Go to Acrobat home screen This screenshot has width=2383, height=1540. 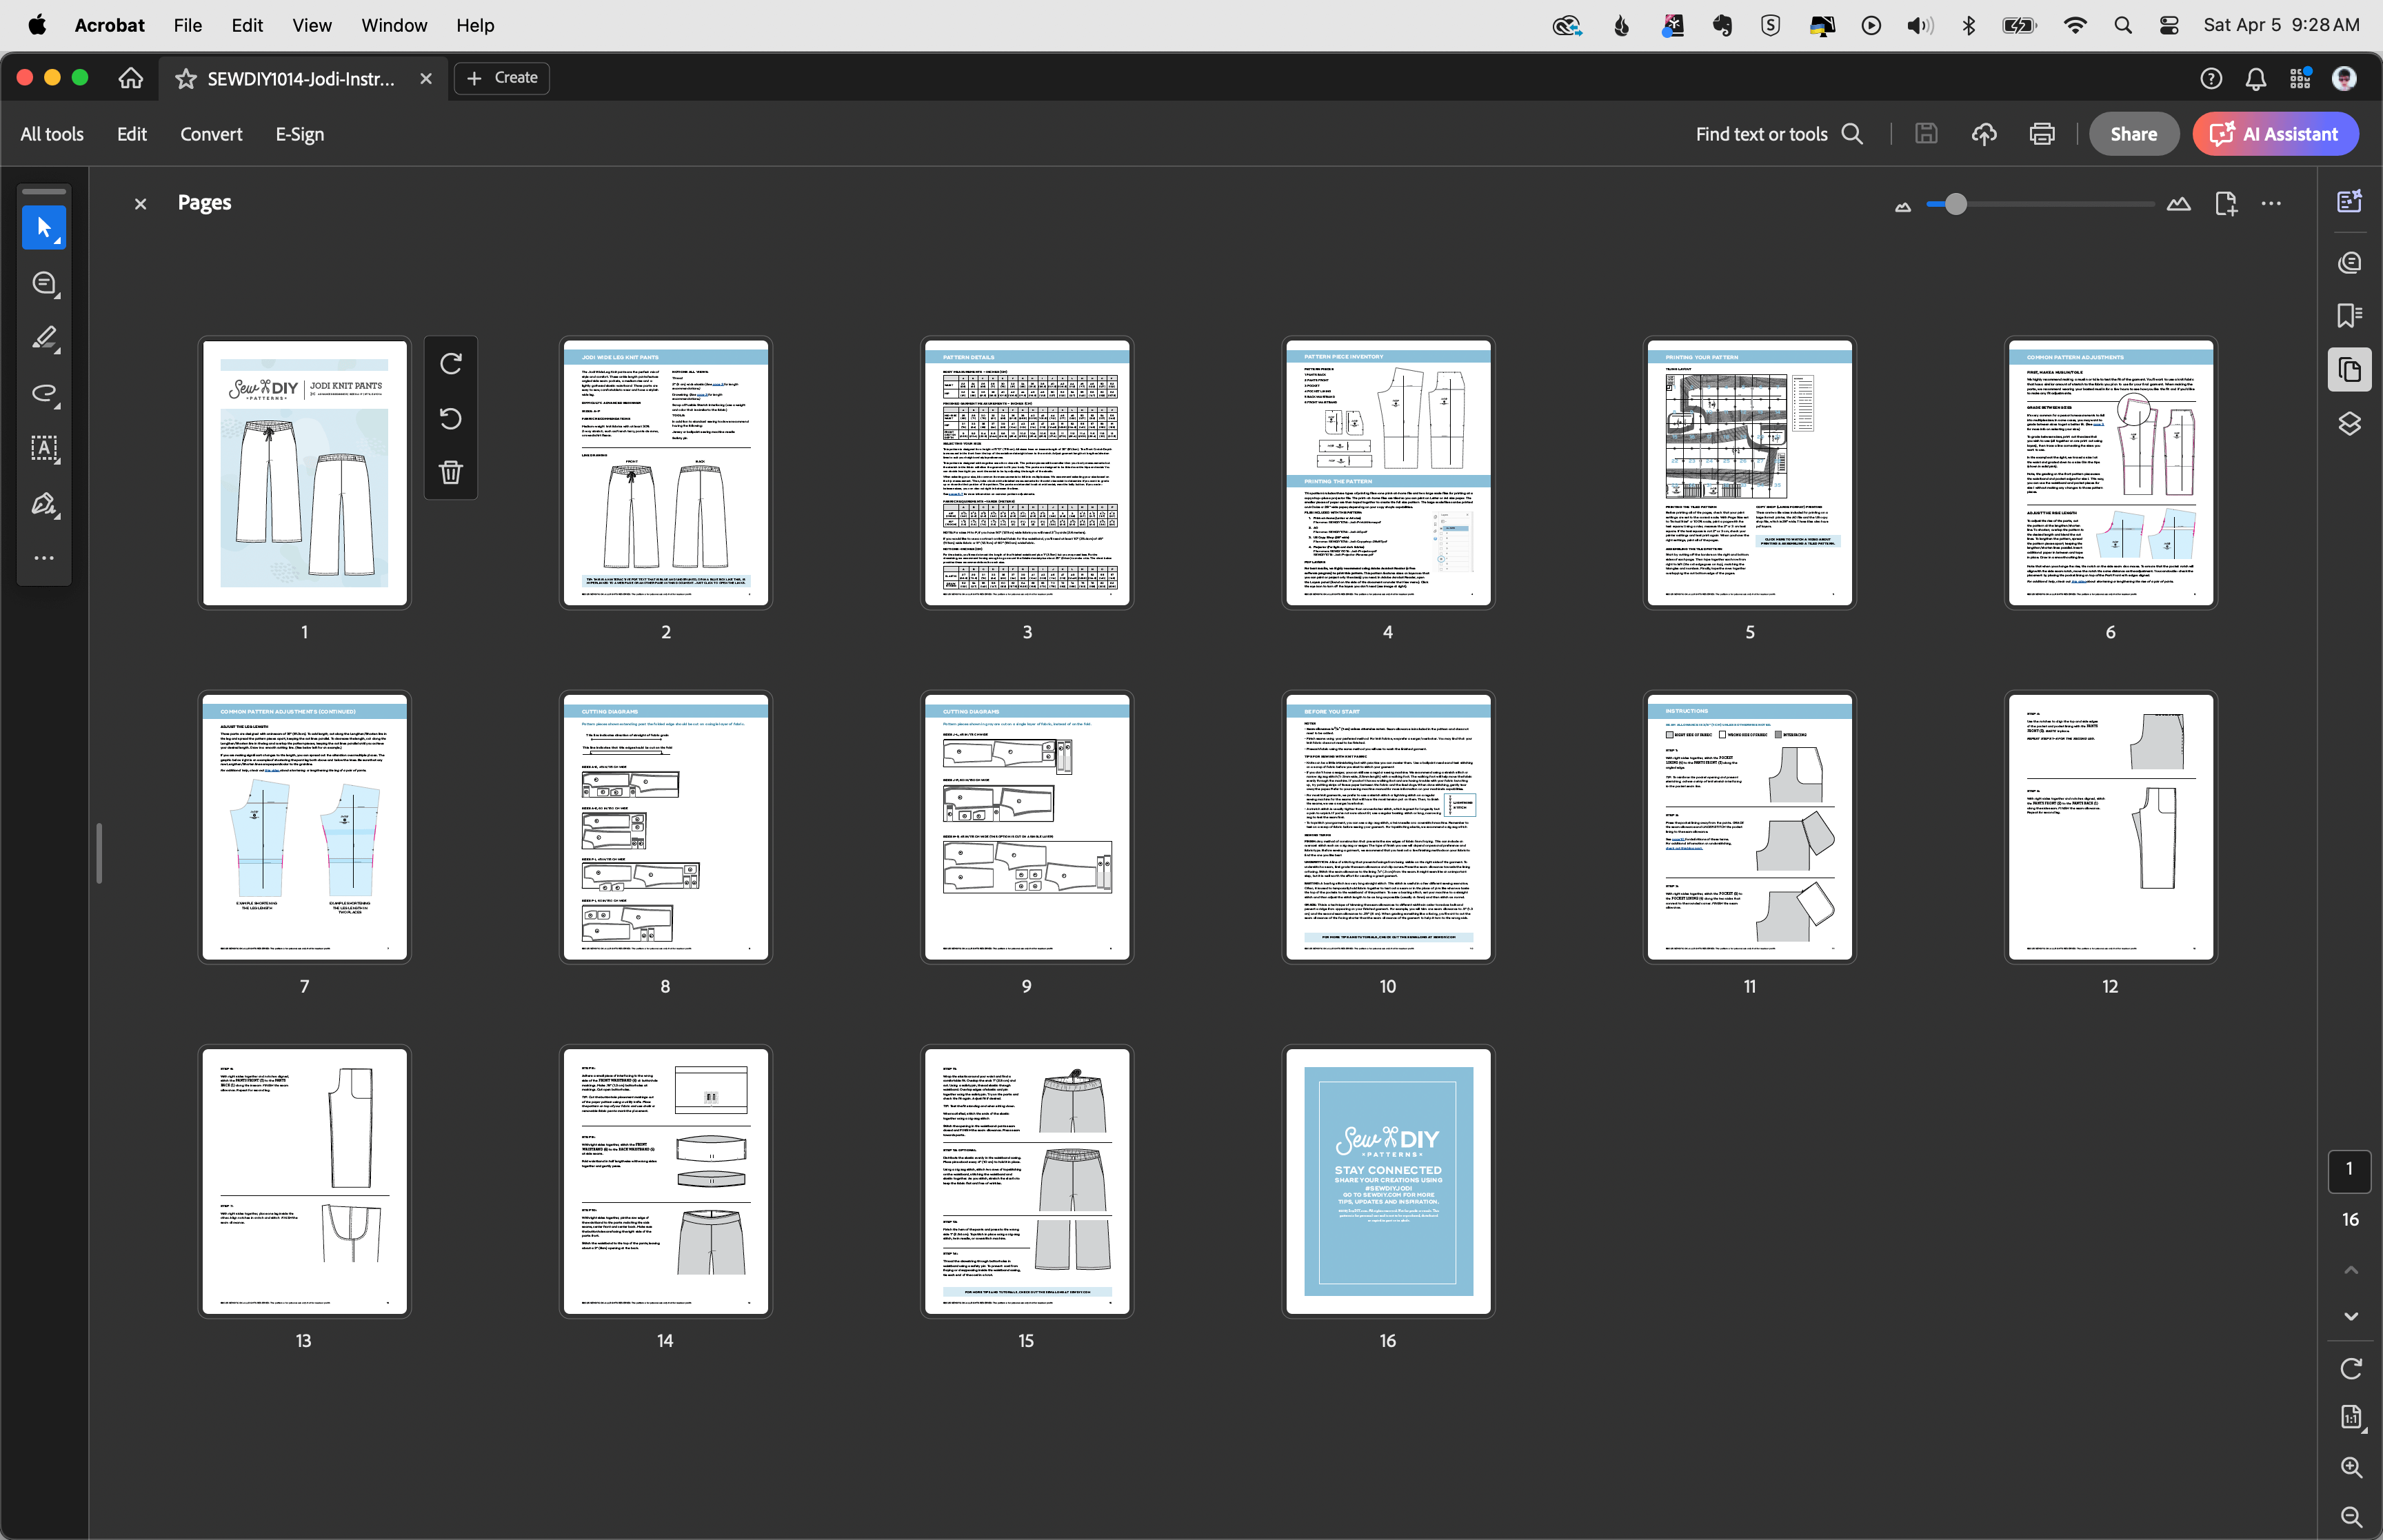(131, 78)
